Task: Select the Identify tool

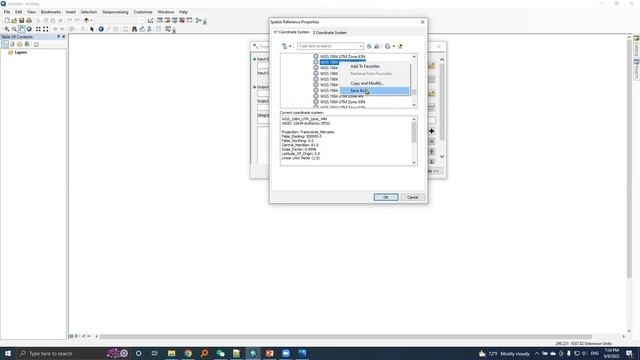Action: click(101, 29)
